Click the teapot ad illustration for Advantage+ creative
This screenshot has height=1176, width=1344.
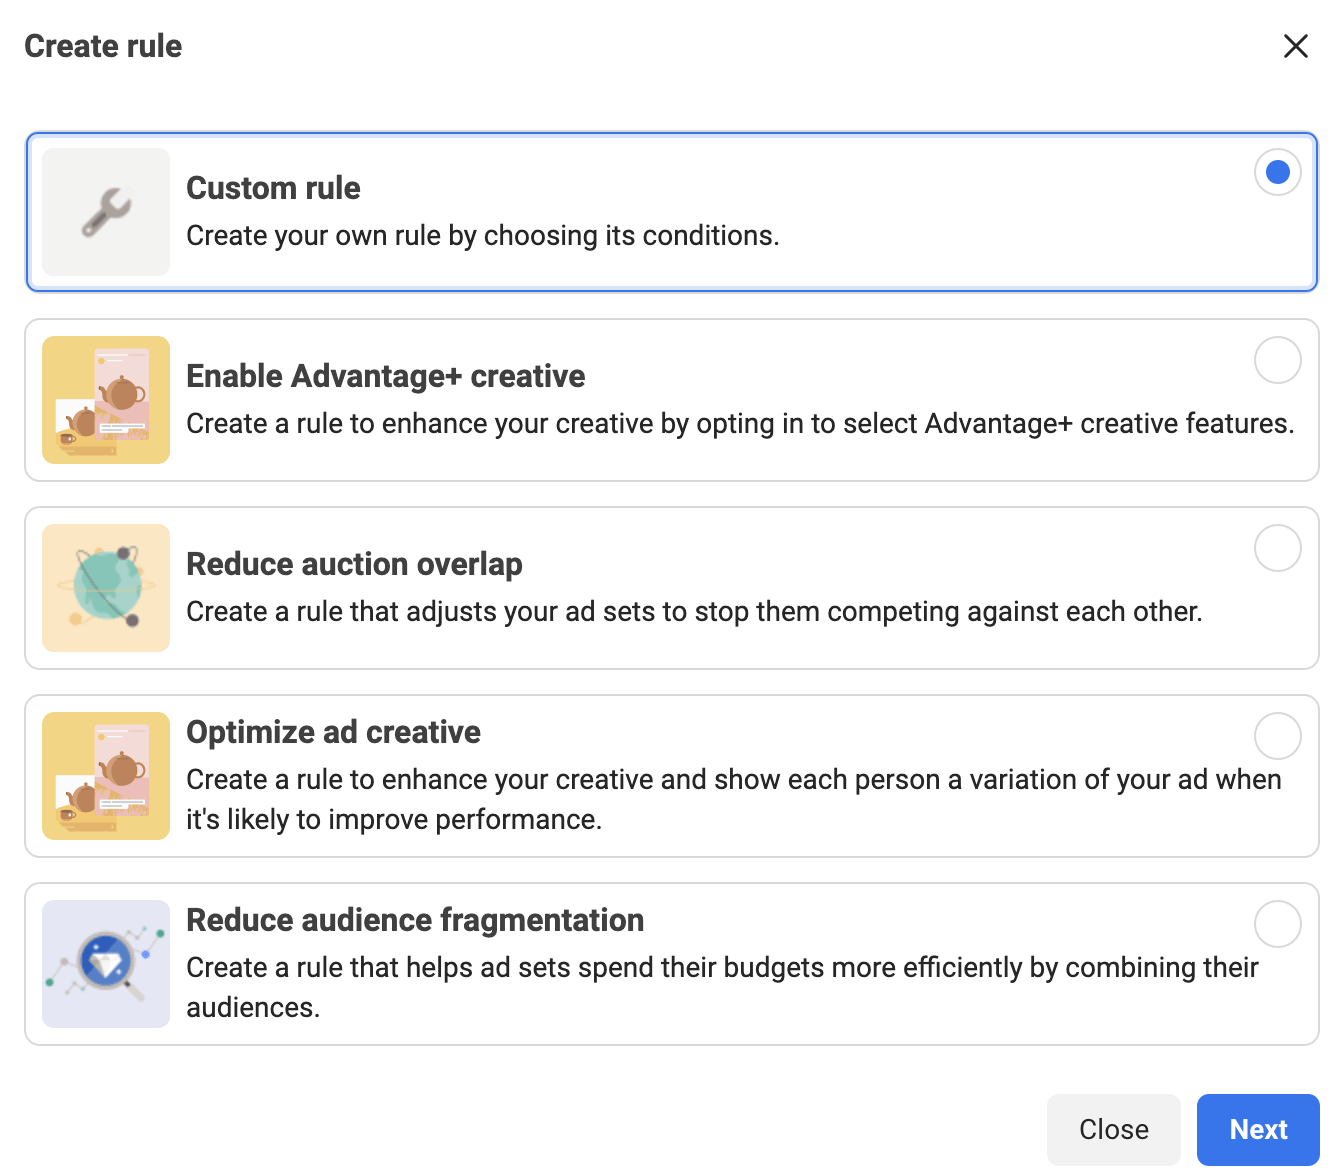[105, 400]
